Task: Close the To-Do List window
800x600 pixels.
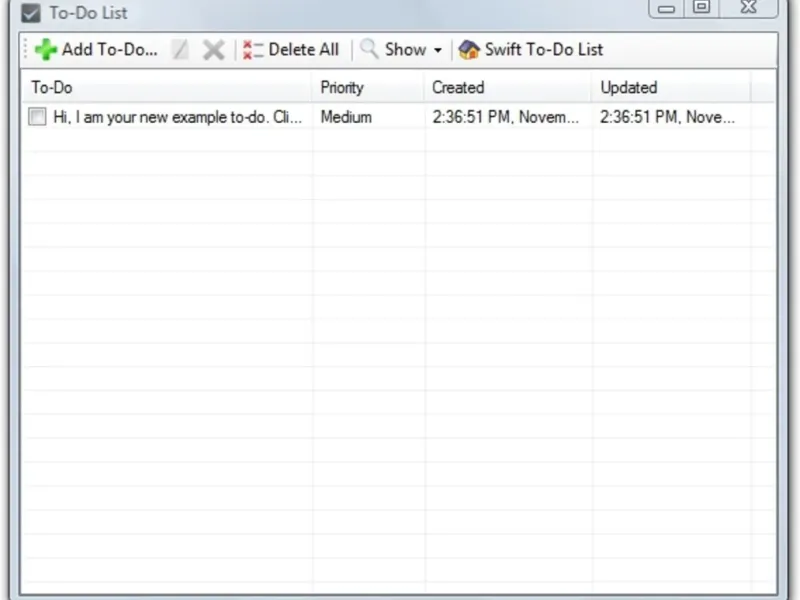Action: tap(748, 7)
